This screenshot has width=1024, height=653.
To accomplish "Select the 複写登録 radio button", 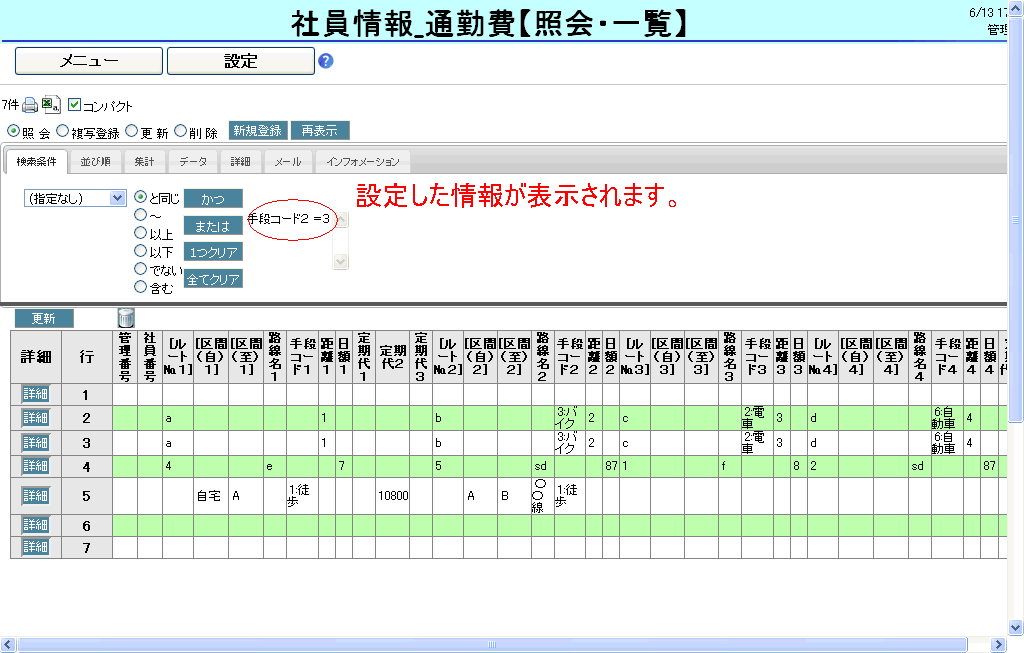I will (63, 131).
